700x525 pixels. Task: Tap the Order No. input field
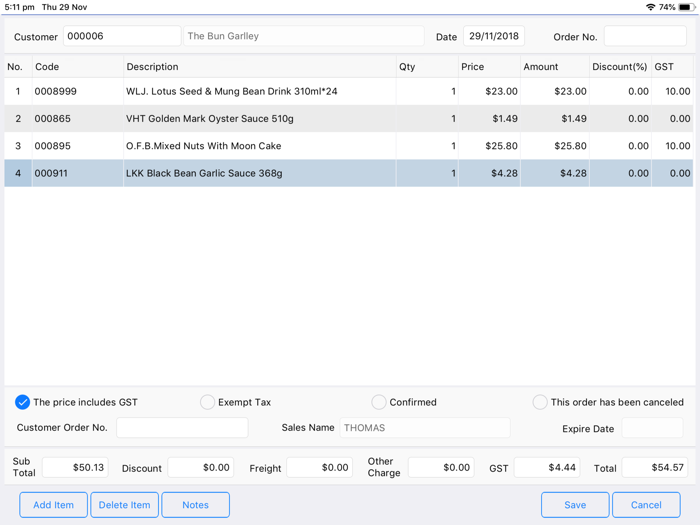coord(645,36)
